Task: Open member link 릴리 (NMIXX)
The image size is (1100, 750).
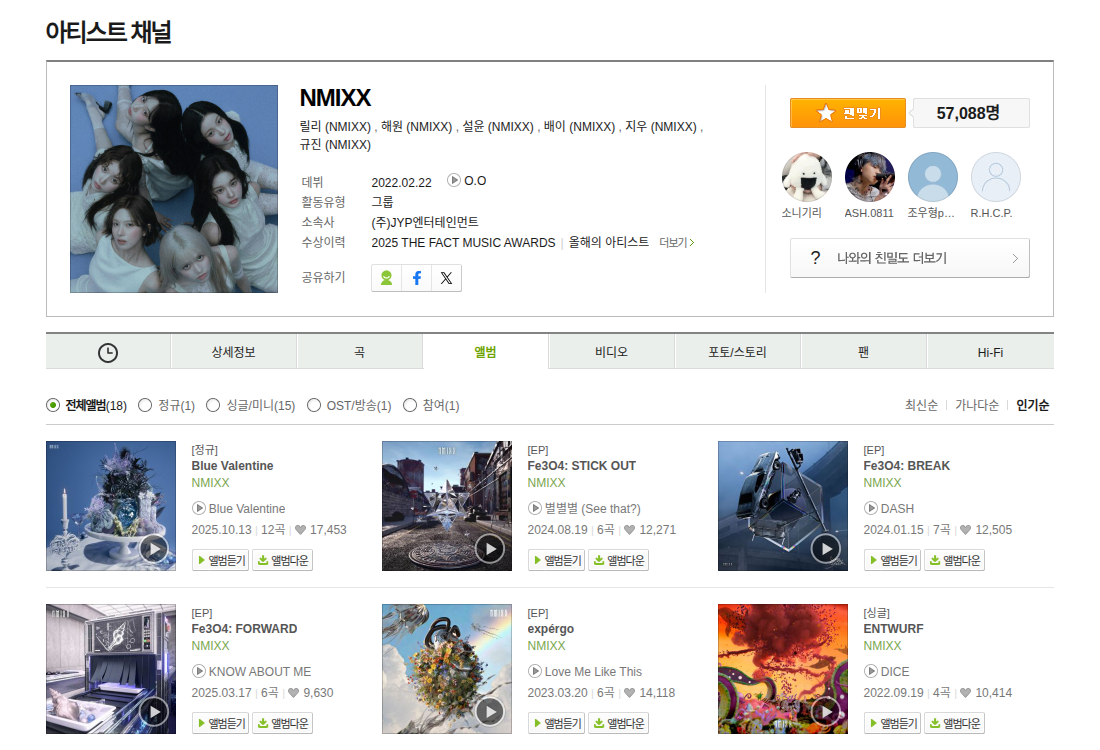Action: pyautogui.click(x=335, y=126)
